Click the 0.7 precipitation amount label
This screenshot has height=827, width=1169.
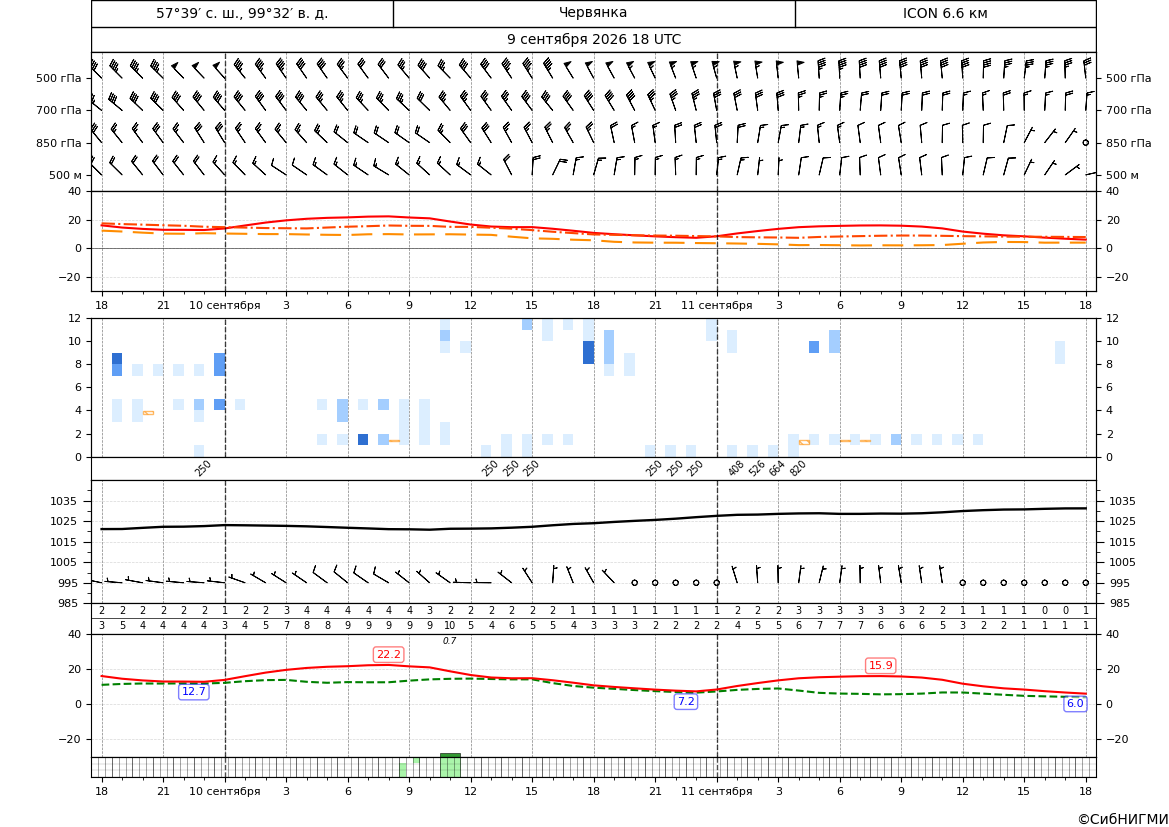450,641
